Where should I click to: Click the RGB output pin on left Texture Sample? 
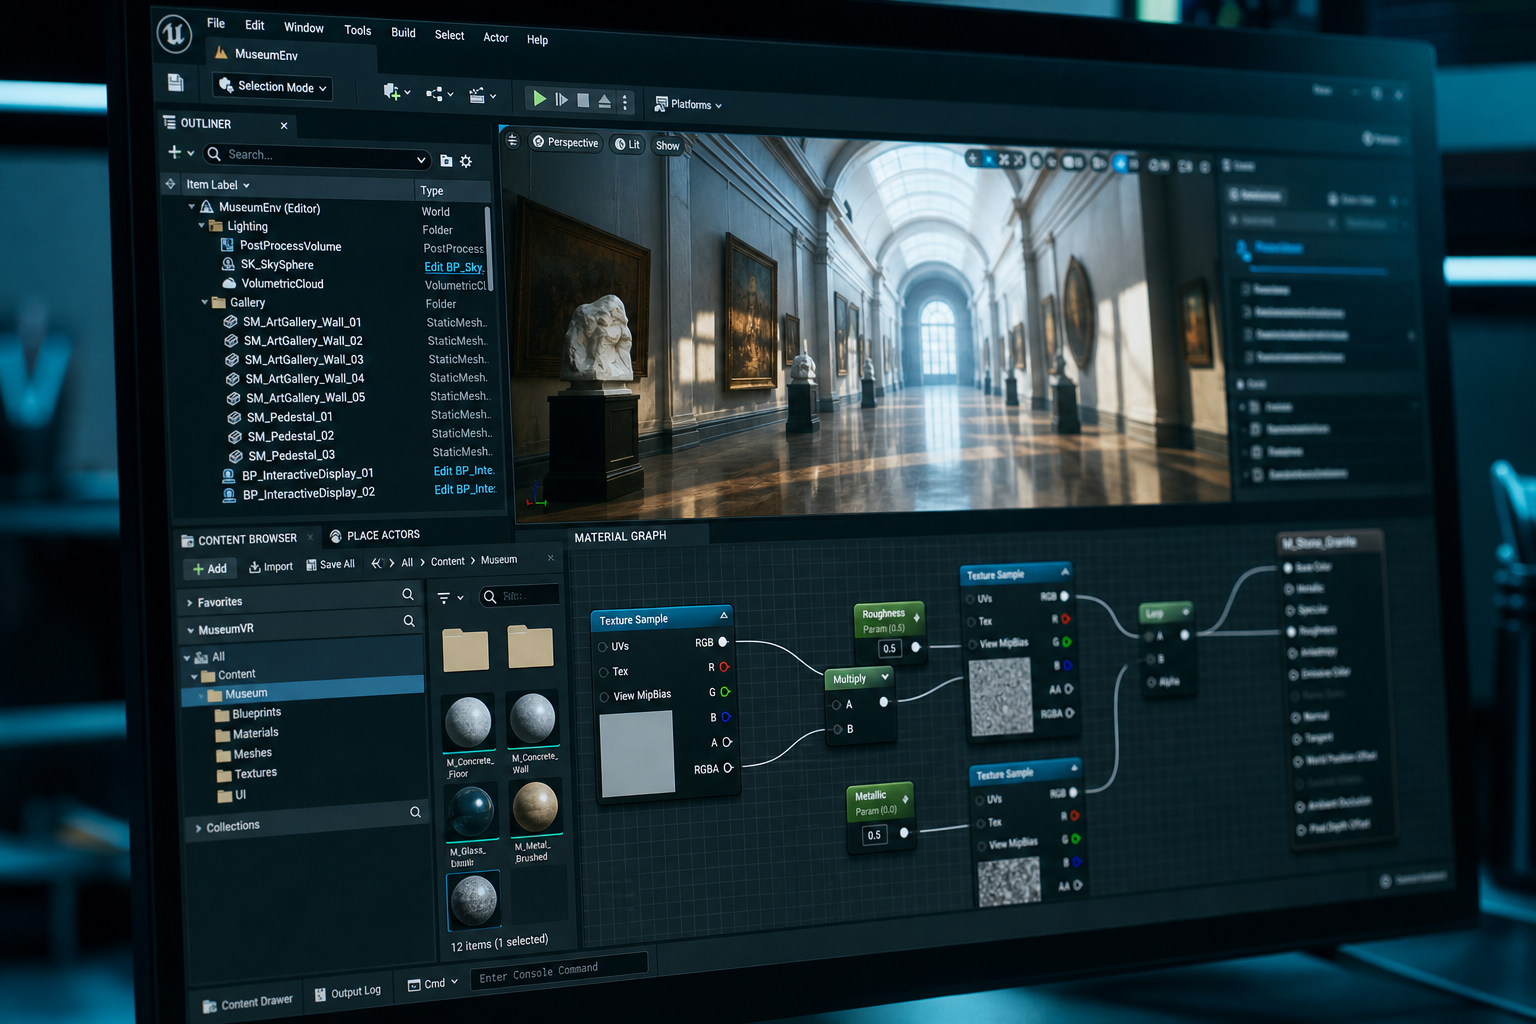tap(723, 642)
